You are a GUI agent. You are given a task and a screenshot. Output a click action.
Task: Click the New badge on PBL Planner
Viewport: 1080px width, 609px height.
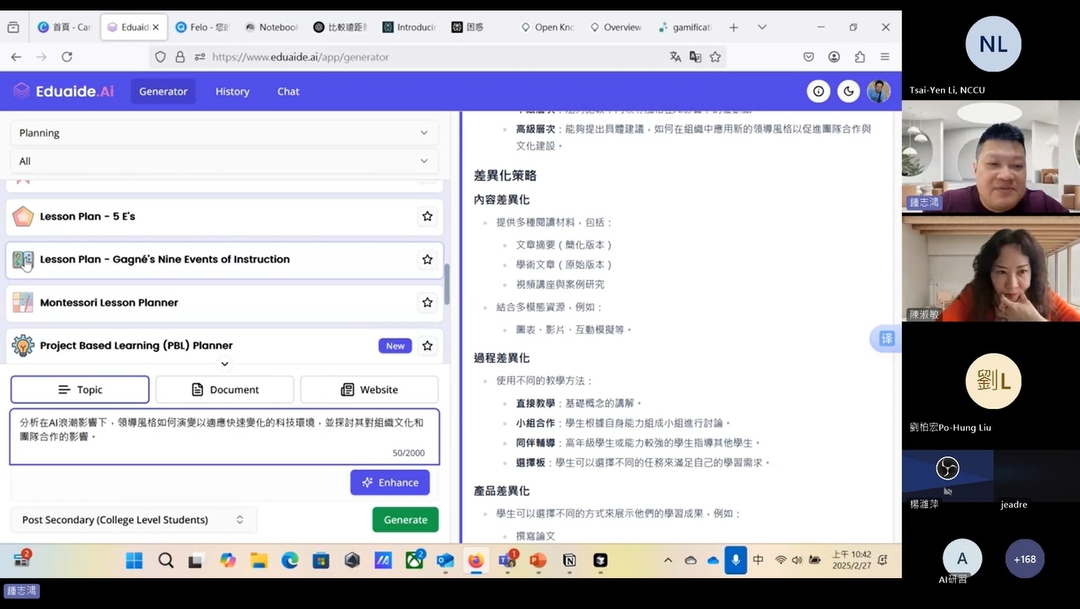[395, 346]
